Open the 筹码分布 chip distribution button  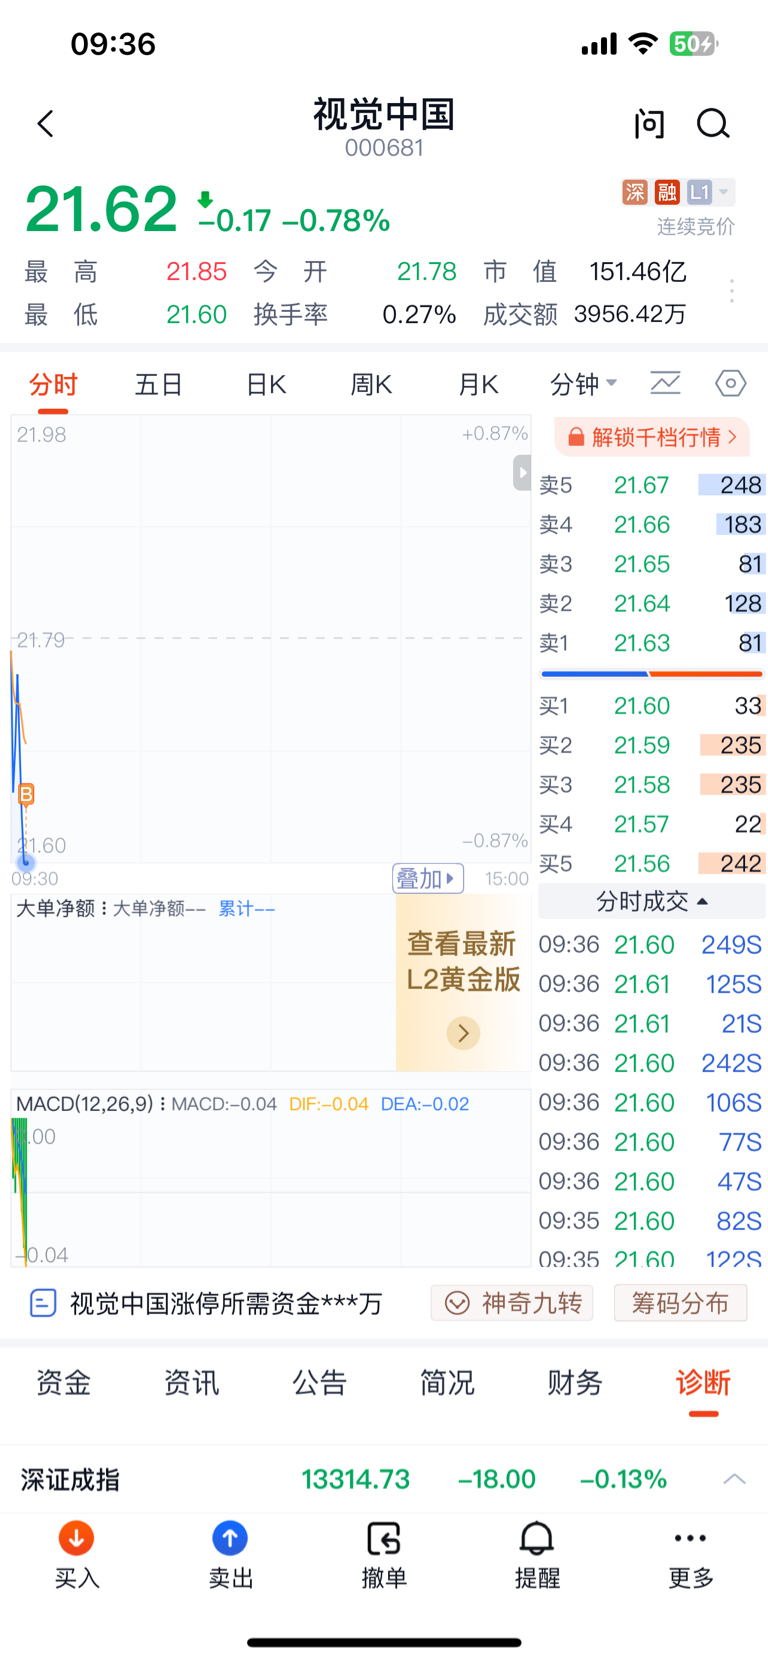coord(680,1303)
